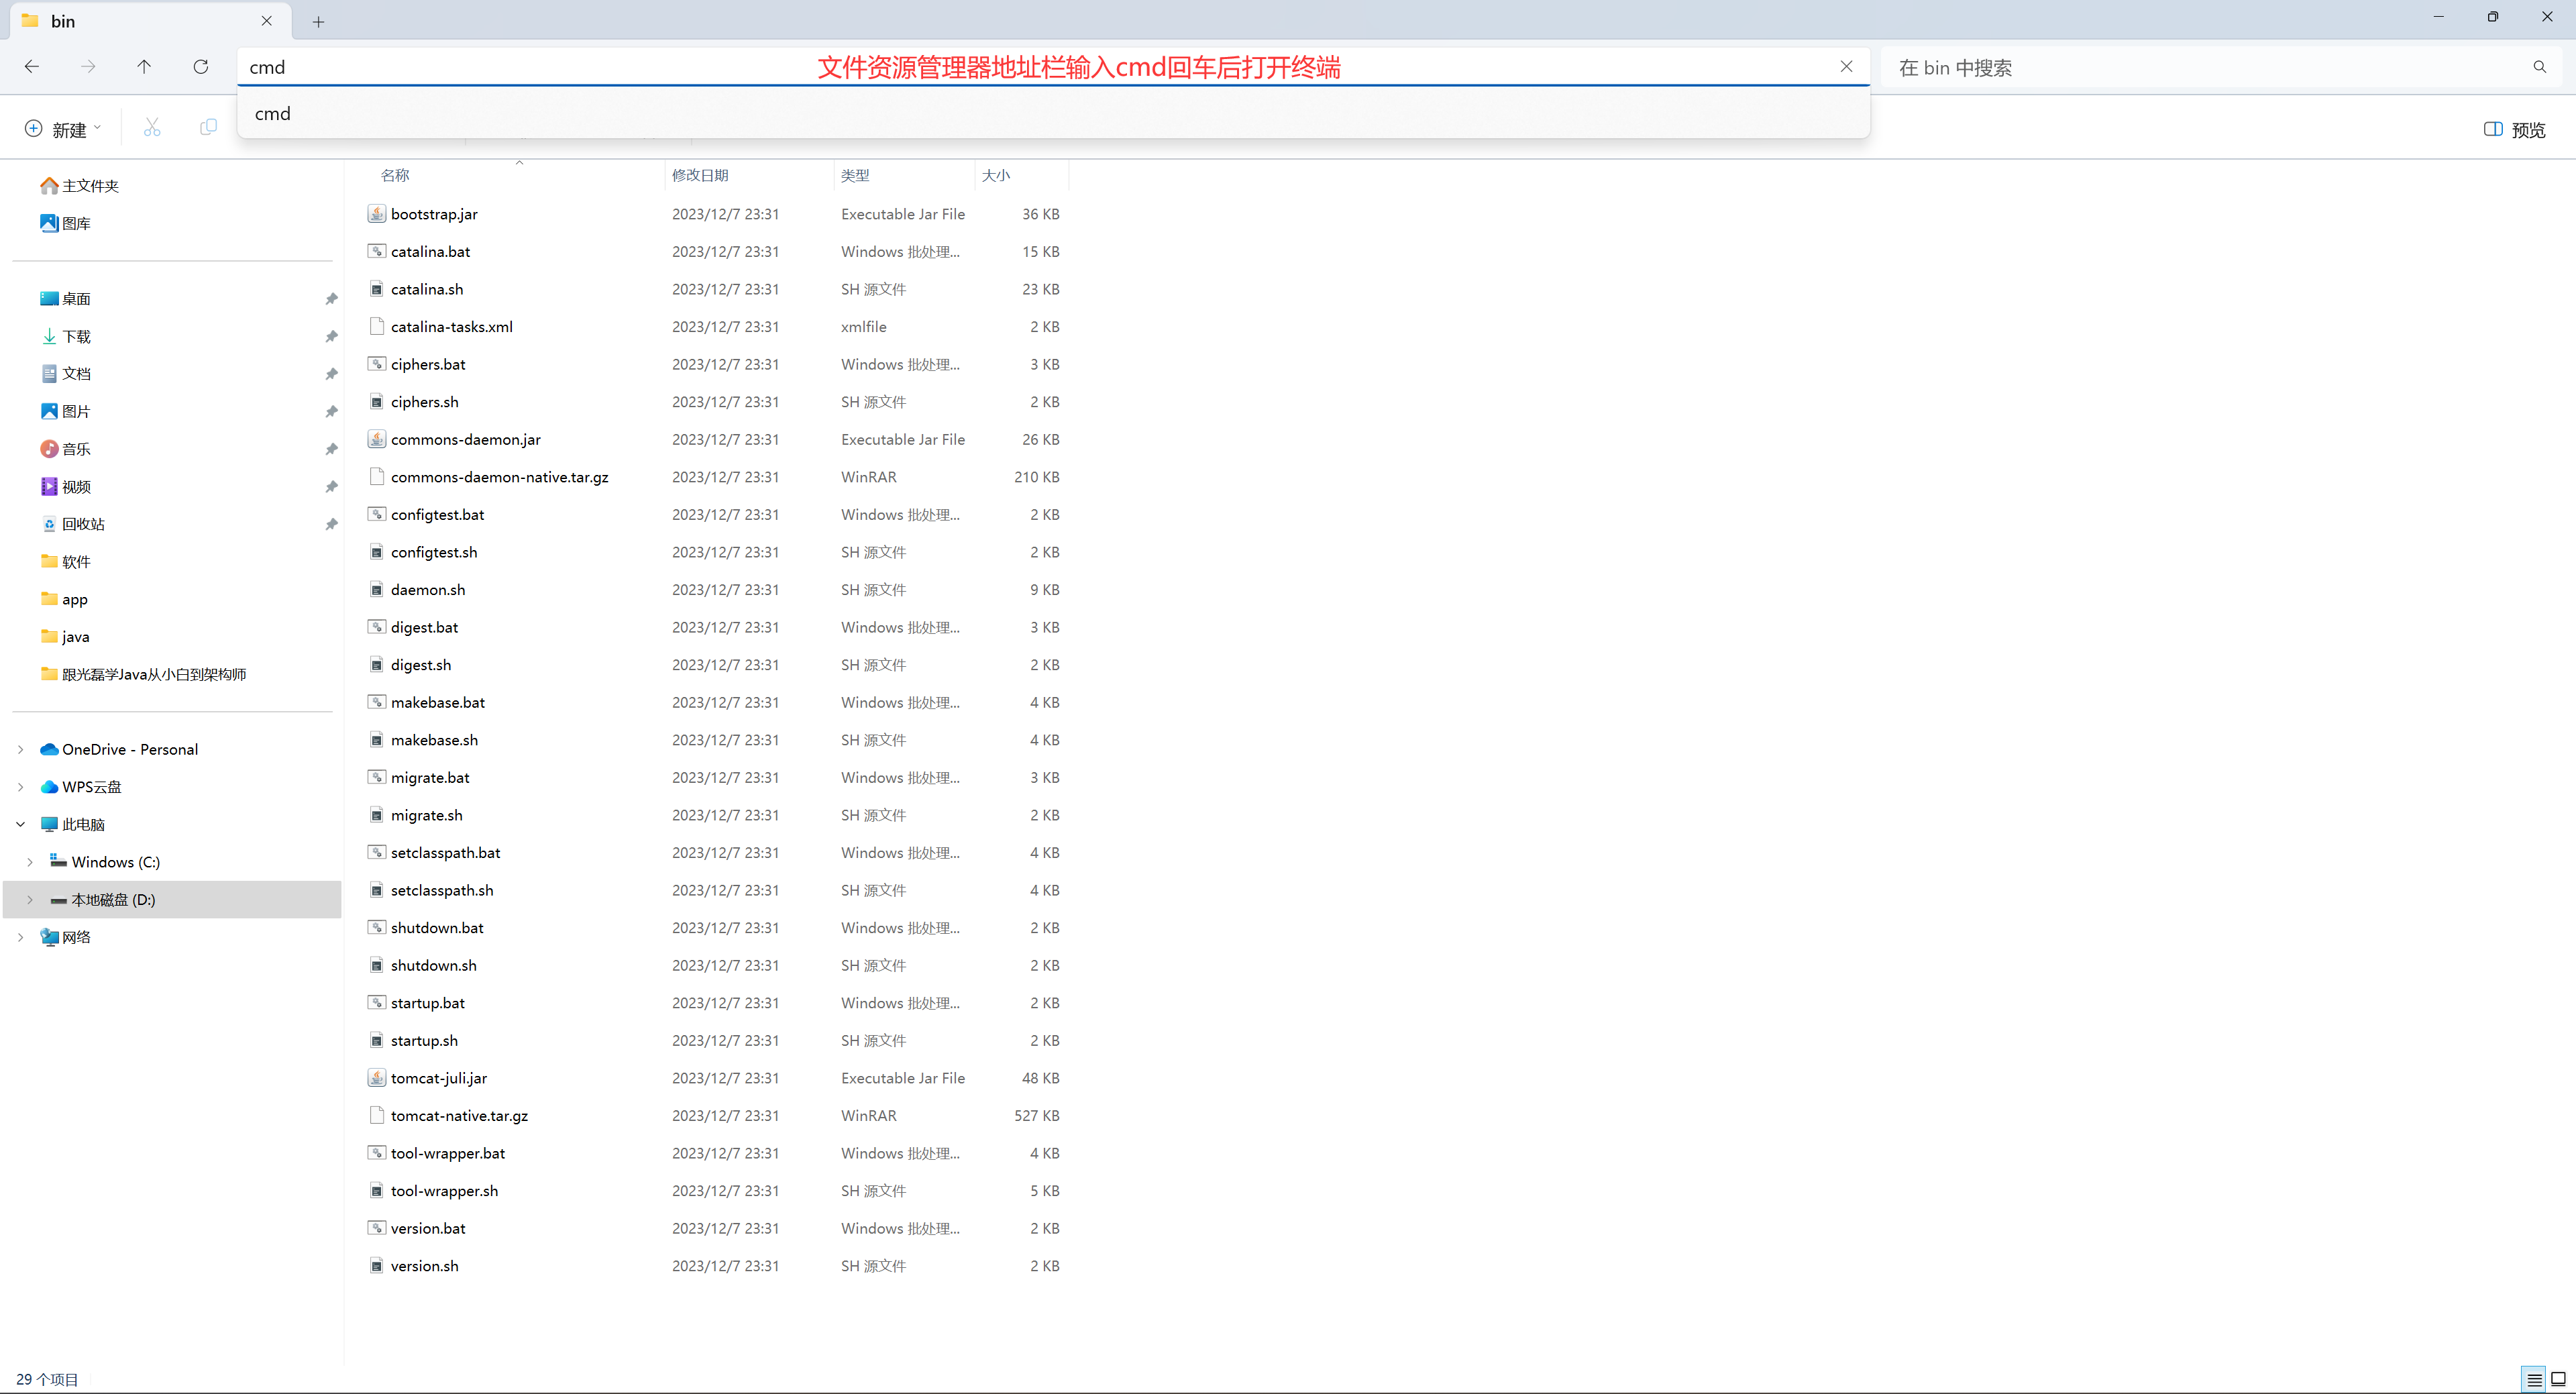Open Documents in quick access
Image resolution: width=2576 pixels, height=1394 pixels.
pyautogui.click(x=65, y=374)
